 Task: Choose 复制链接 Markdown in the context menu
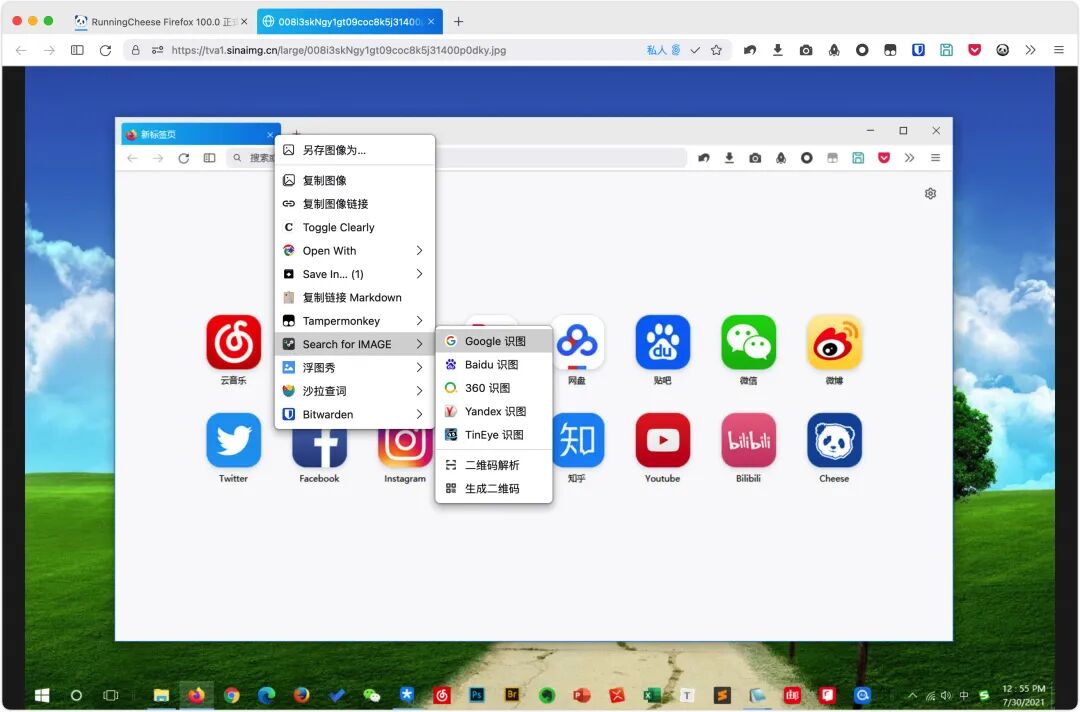(355, 297)
